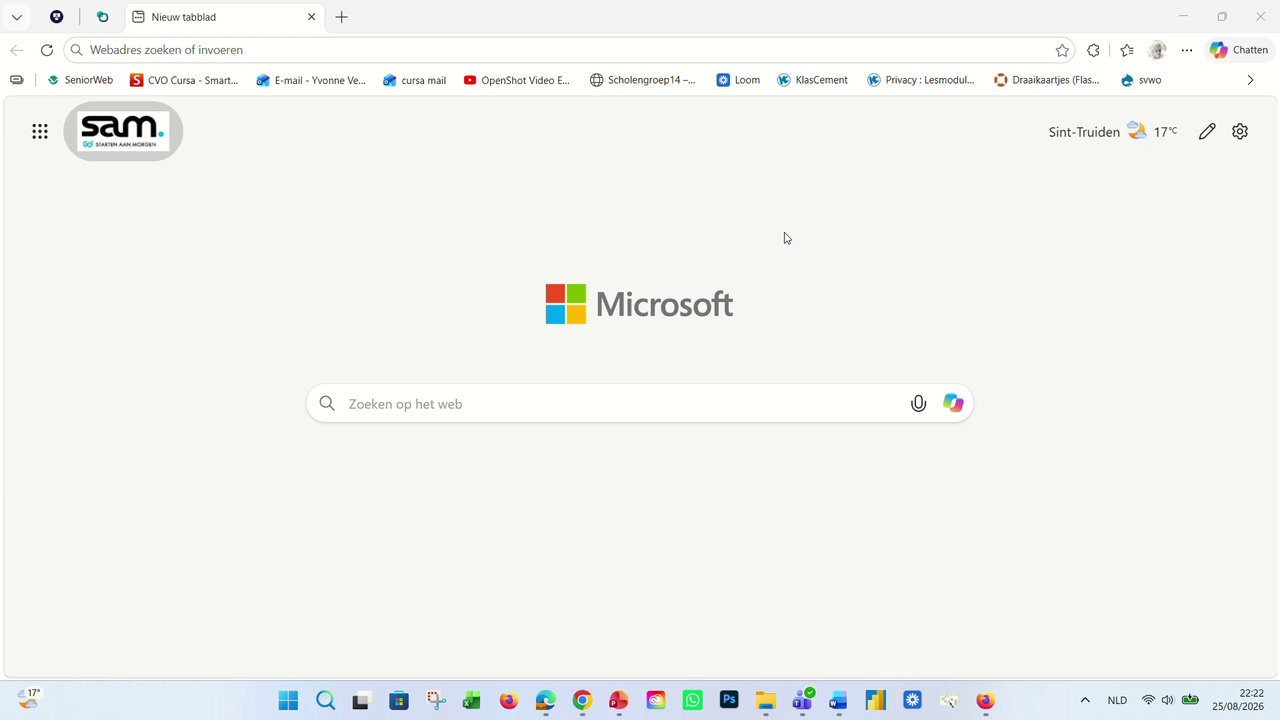This screenshot has height=720, width=1280.
Task: Focus the Zoeken op het web field
Action: 640,404
